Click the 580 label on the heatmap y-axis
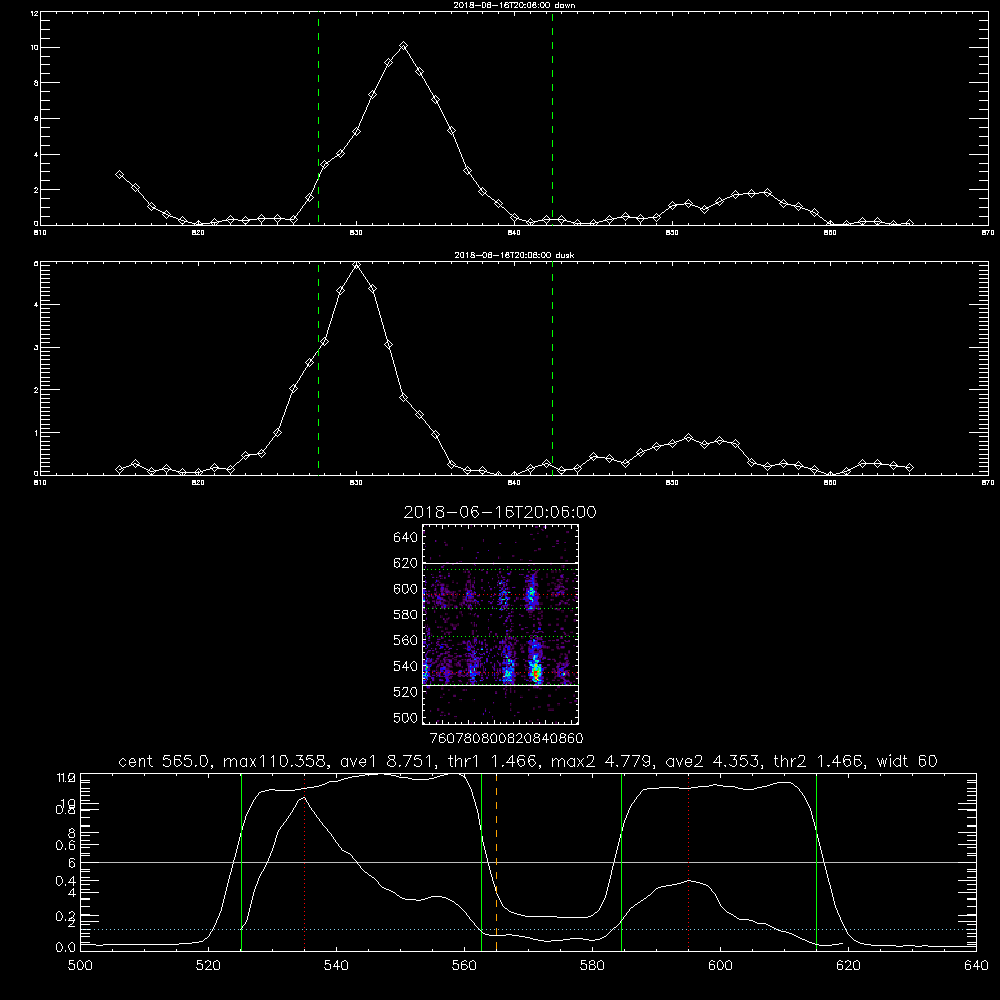Viewport: 1000px width, 1000px height. [x=406, y=615]
